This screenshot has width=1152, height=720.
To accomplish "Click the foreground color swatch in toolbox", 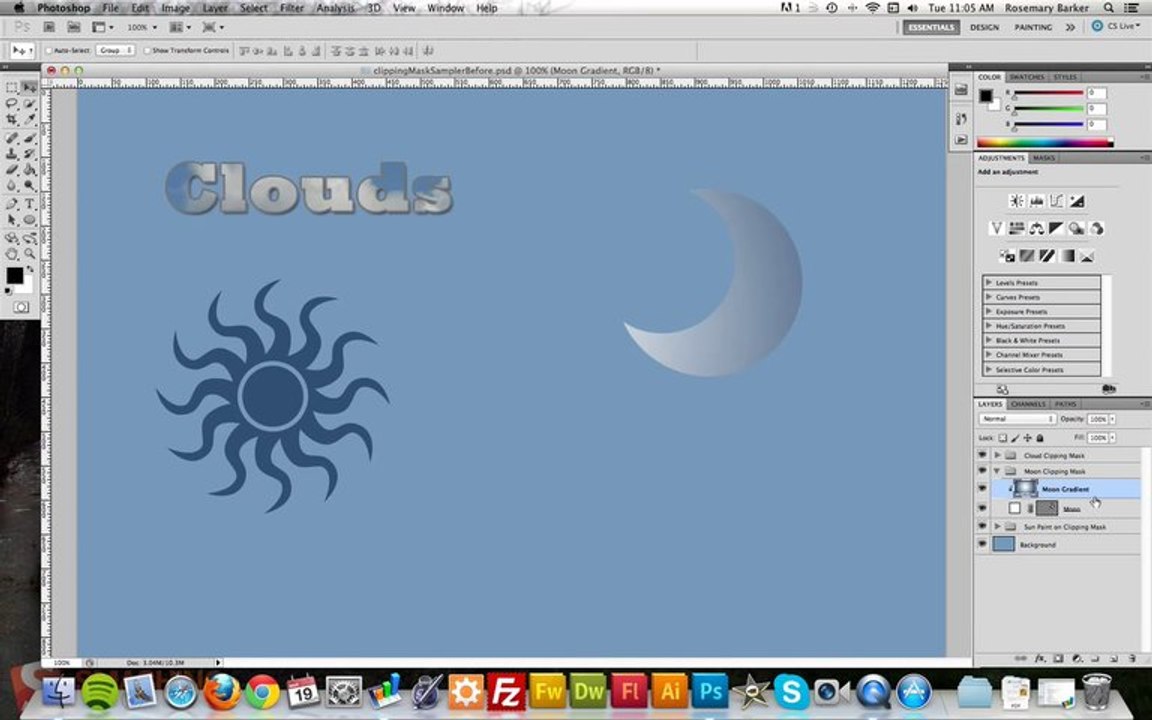I will (14, 276).
